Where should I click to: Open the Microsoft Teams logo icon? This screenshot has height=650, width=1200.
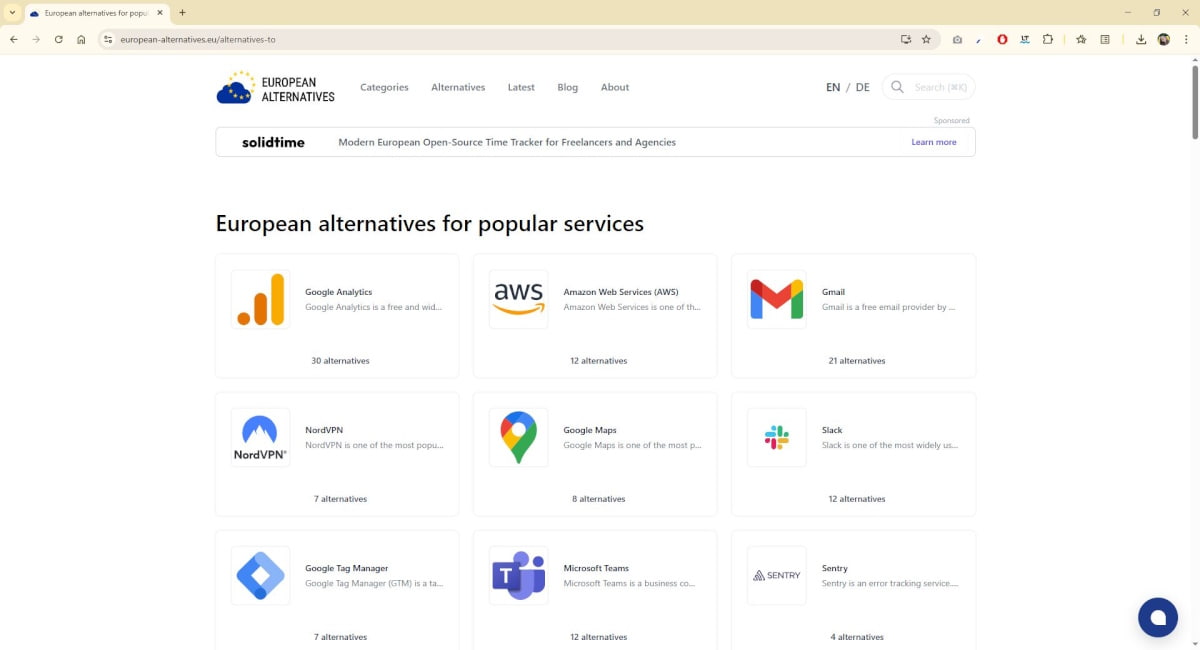tap(518, 575)
